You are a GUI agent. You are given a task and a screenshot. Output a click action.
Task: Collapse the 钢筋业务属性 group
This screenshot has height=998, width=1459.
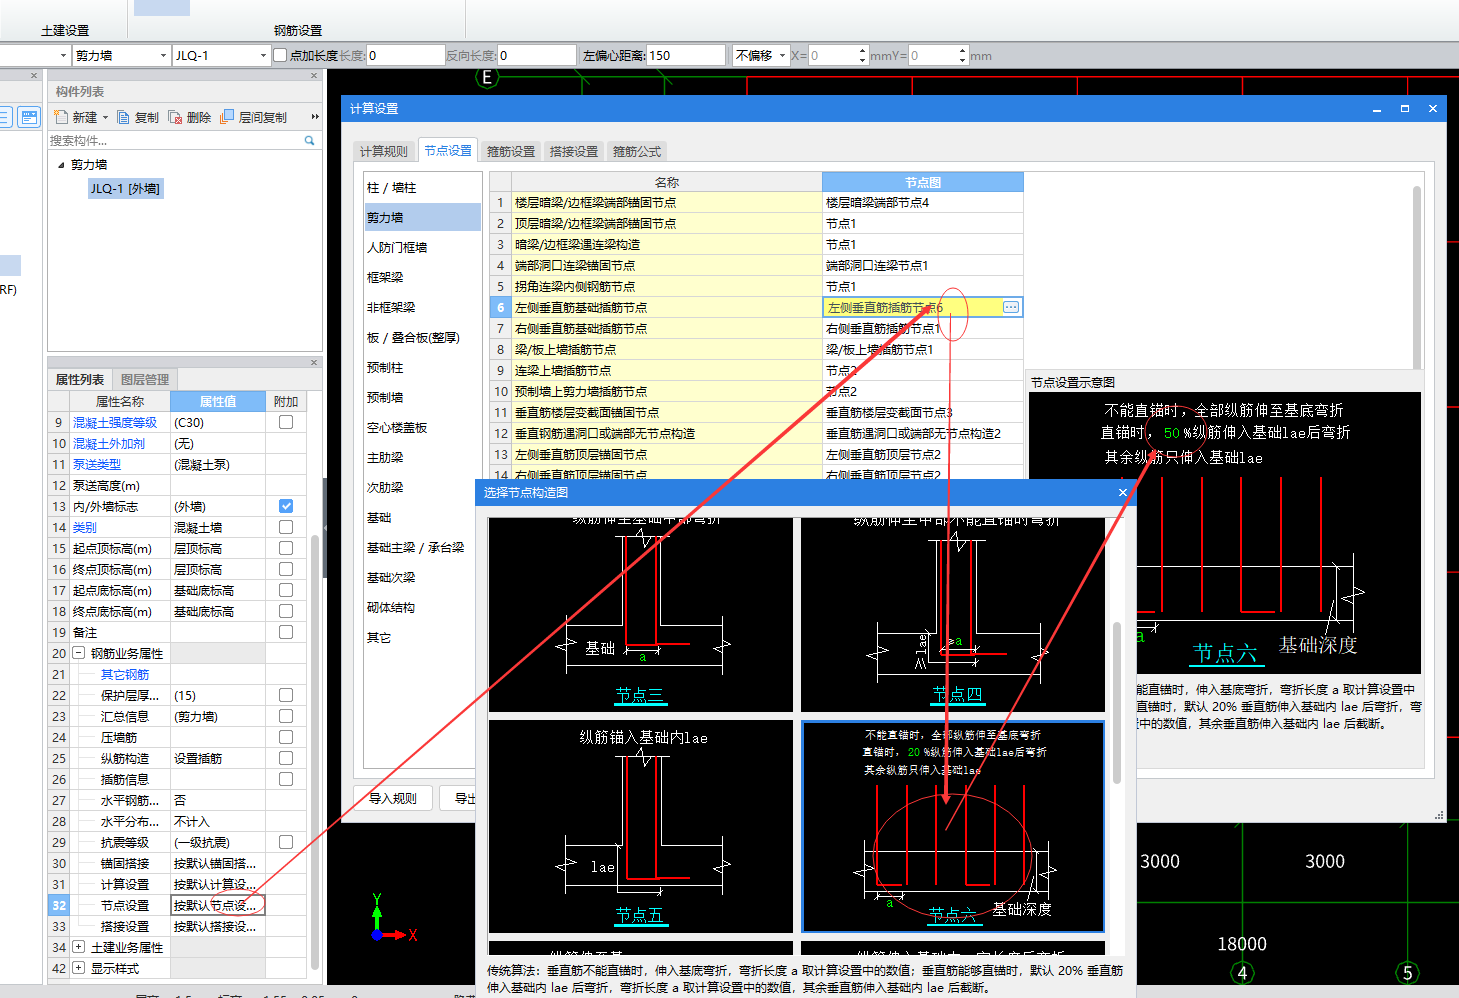coord(78,653)
